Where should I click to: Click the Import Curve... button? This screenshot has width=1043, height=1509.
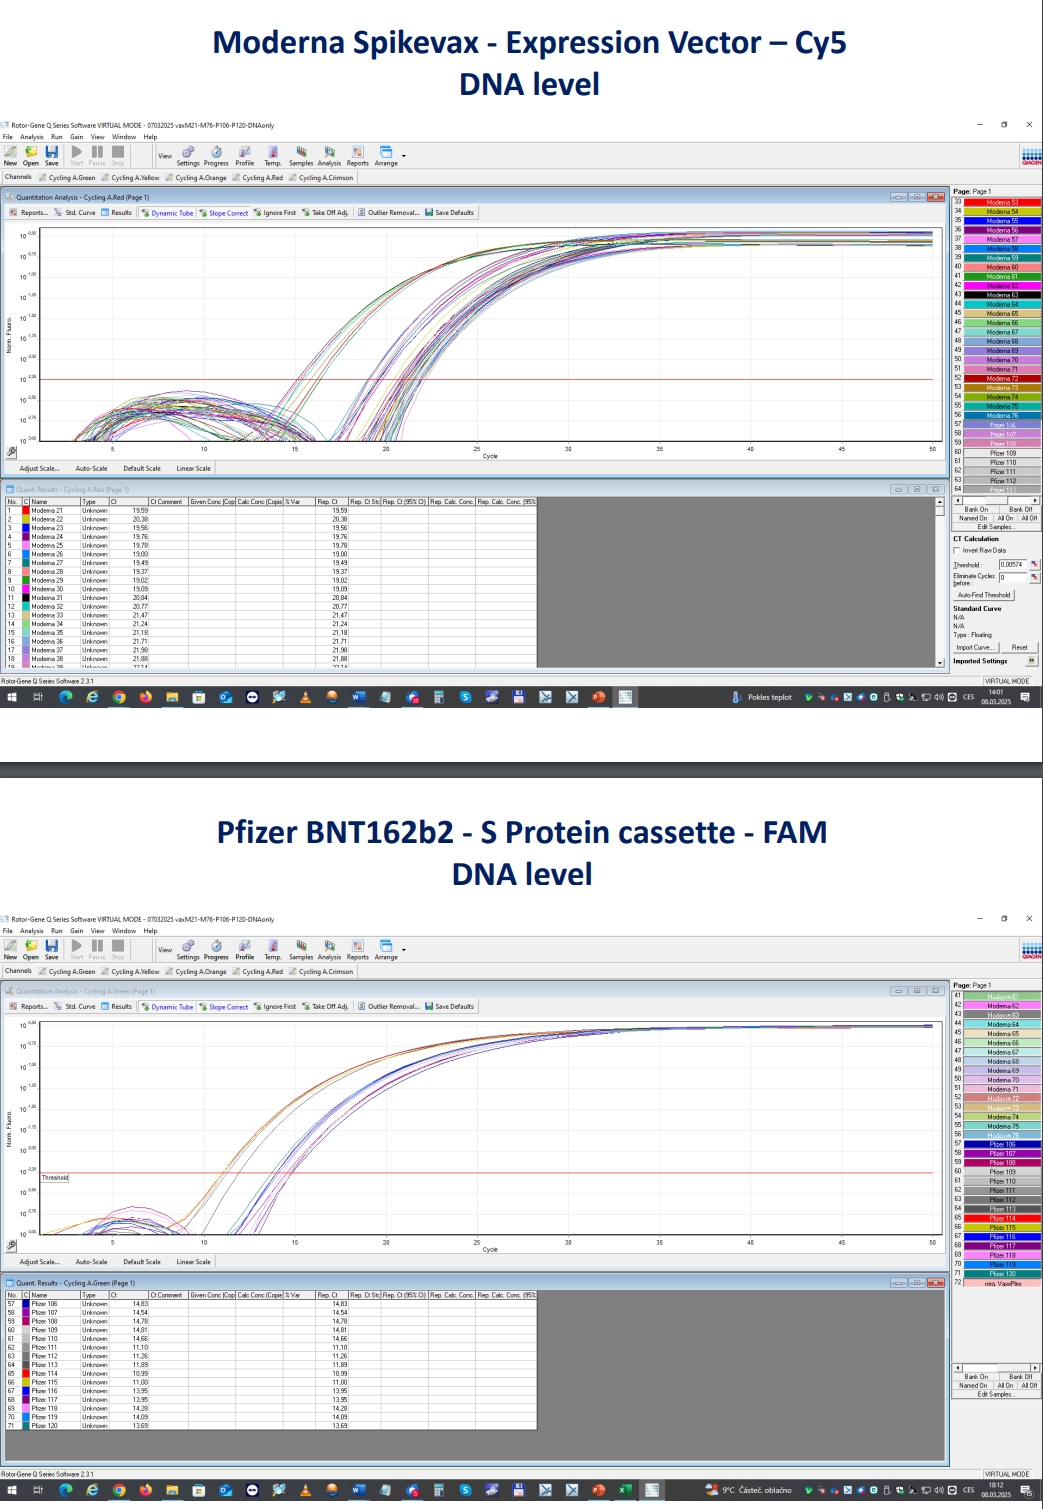point(974,647)
